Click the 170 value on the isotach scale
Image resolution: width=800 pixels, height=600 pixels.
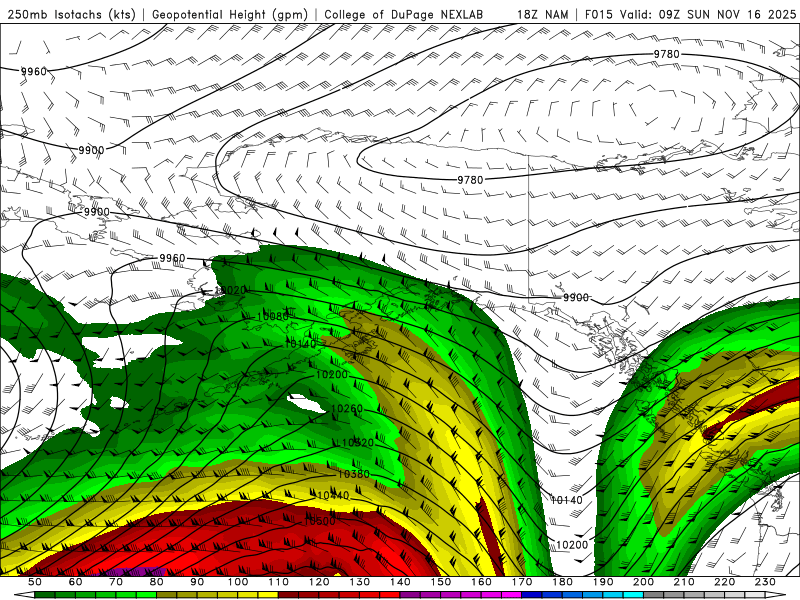(x=522, y=582)
